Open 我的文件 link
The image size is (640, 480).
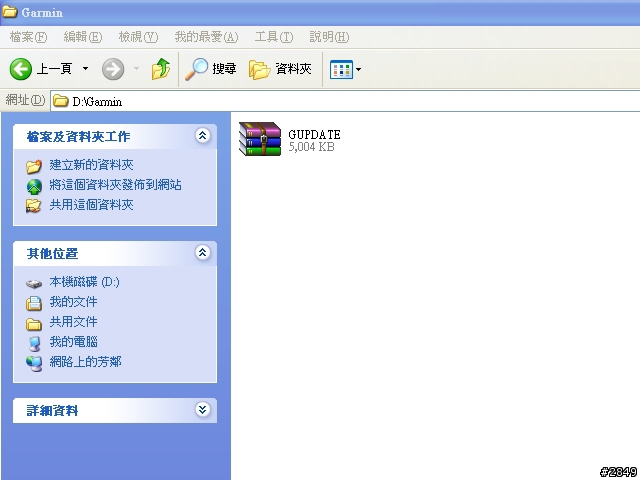tap(73, 302)
